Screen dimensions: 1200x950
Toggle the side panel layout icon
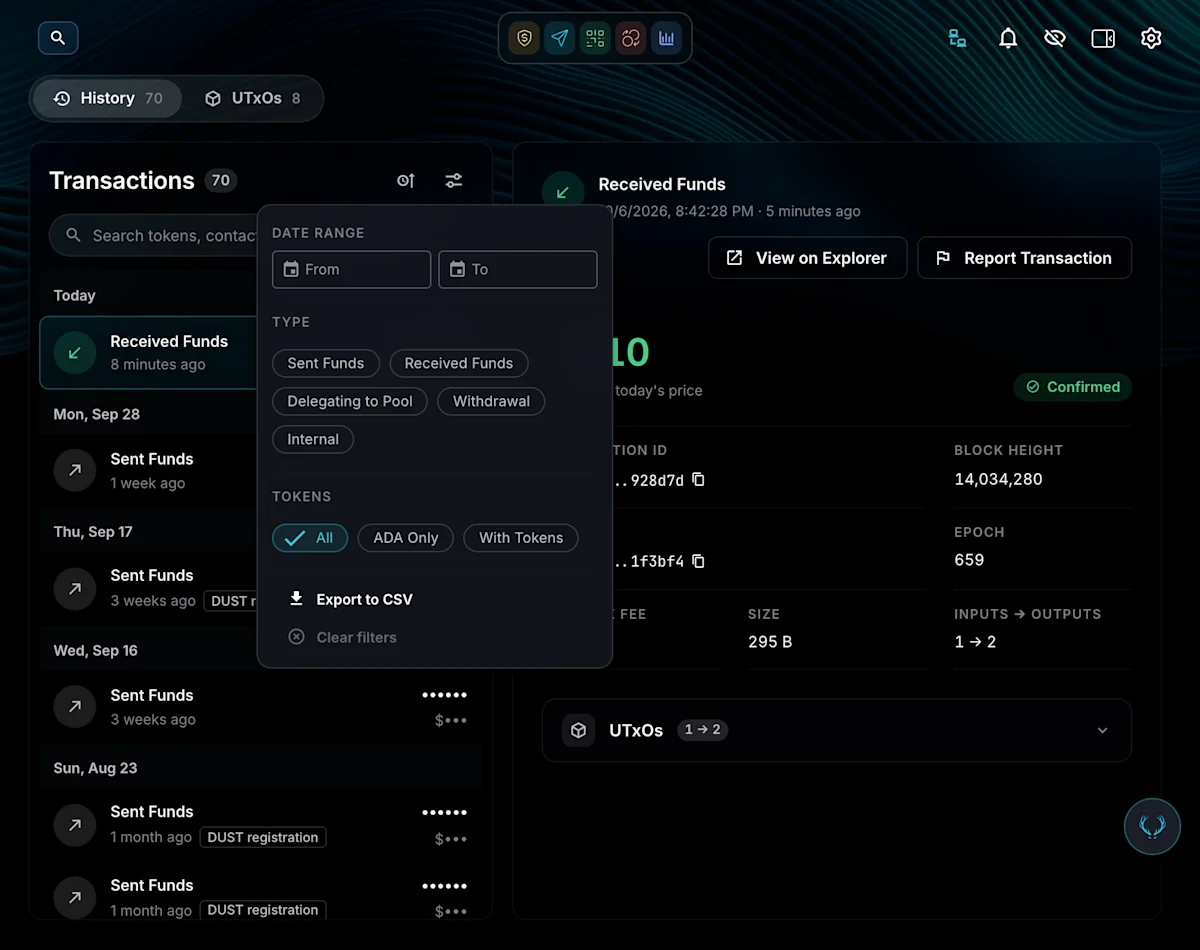click(1103, 38)
